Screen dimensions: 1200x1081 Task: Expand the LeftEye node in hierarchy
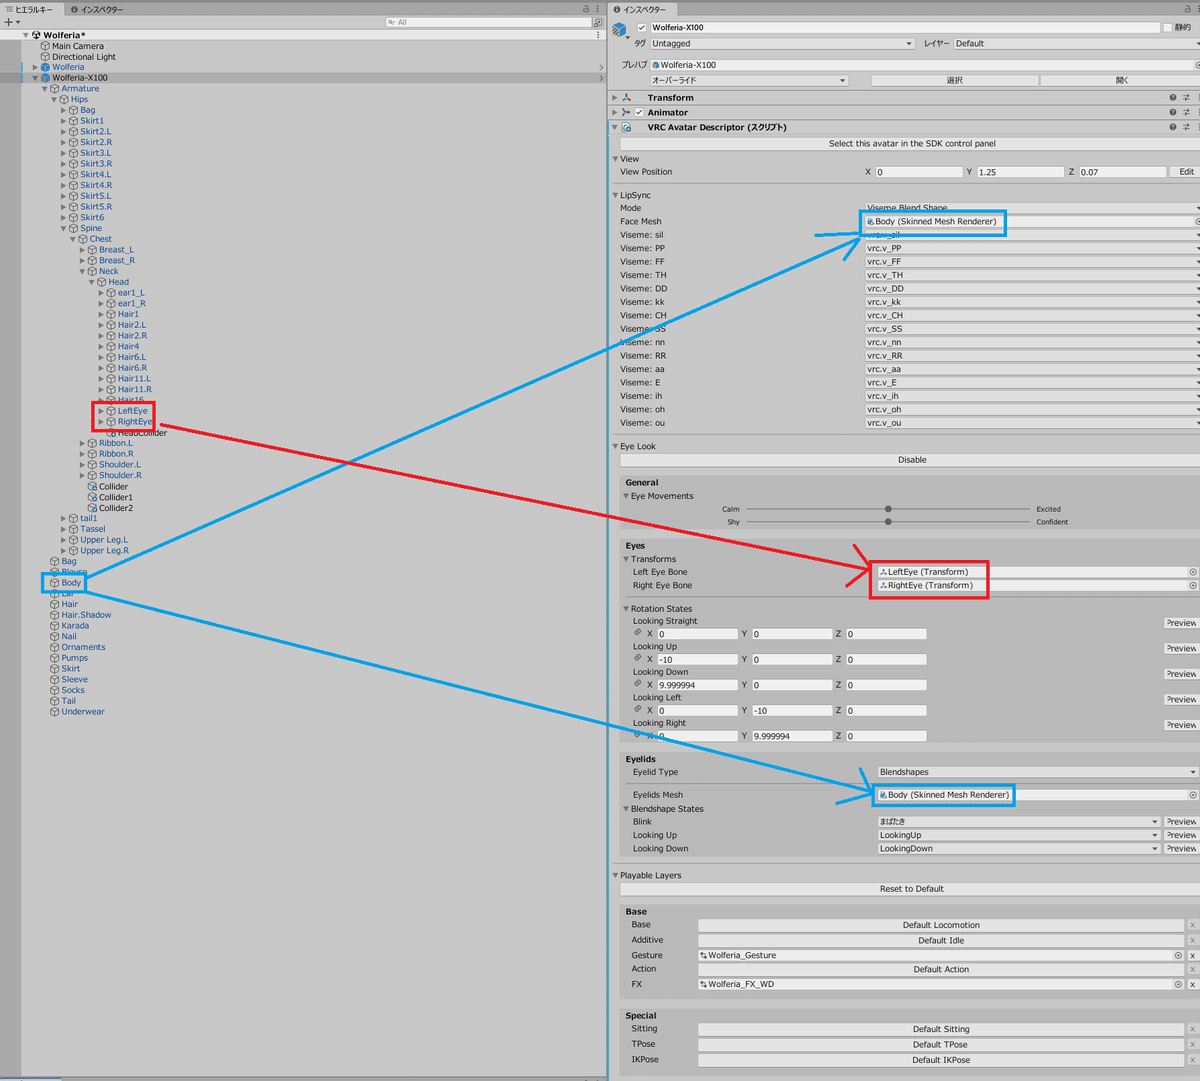(x=101, y=411)
